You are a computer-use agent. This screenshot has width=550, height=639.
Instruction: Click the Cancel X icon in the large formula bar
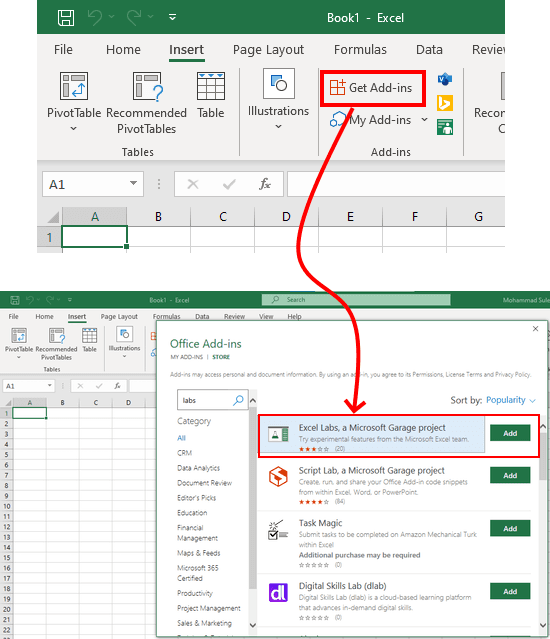pyautogui.click(x=193, y=184)
